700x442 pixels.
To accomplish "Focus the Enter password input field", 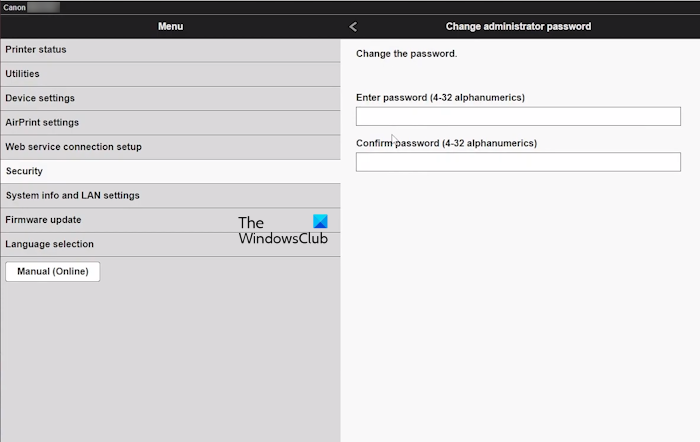I will pos(518,116).
